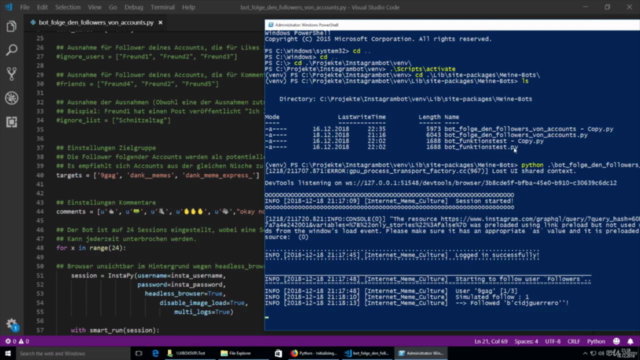This screenshot has height=360, width=640.
Task: Click the VS Code logo icon
Action: click(x=8, y=7)
